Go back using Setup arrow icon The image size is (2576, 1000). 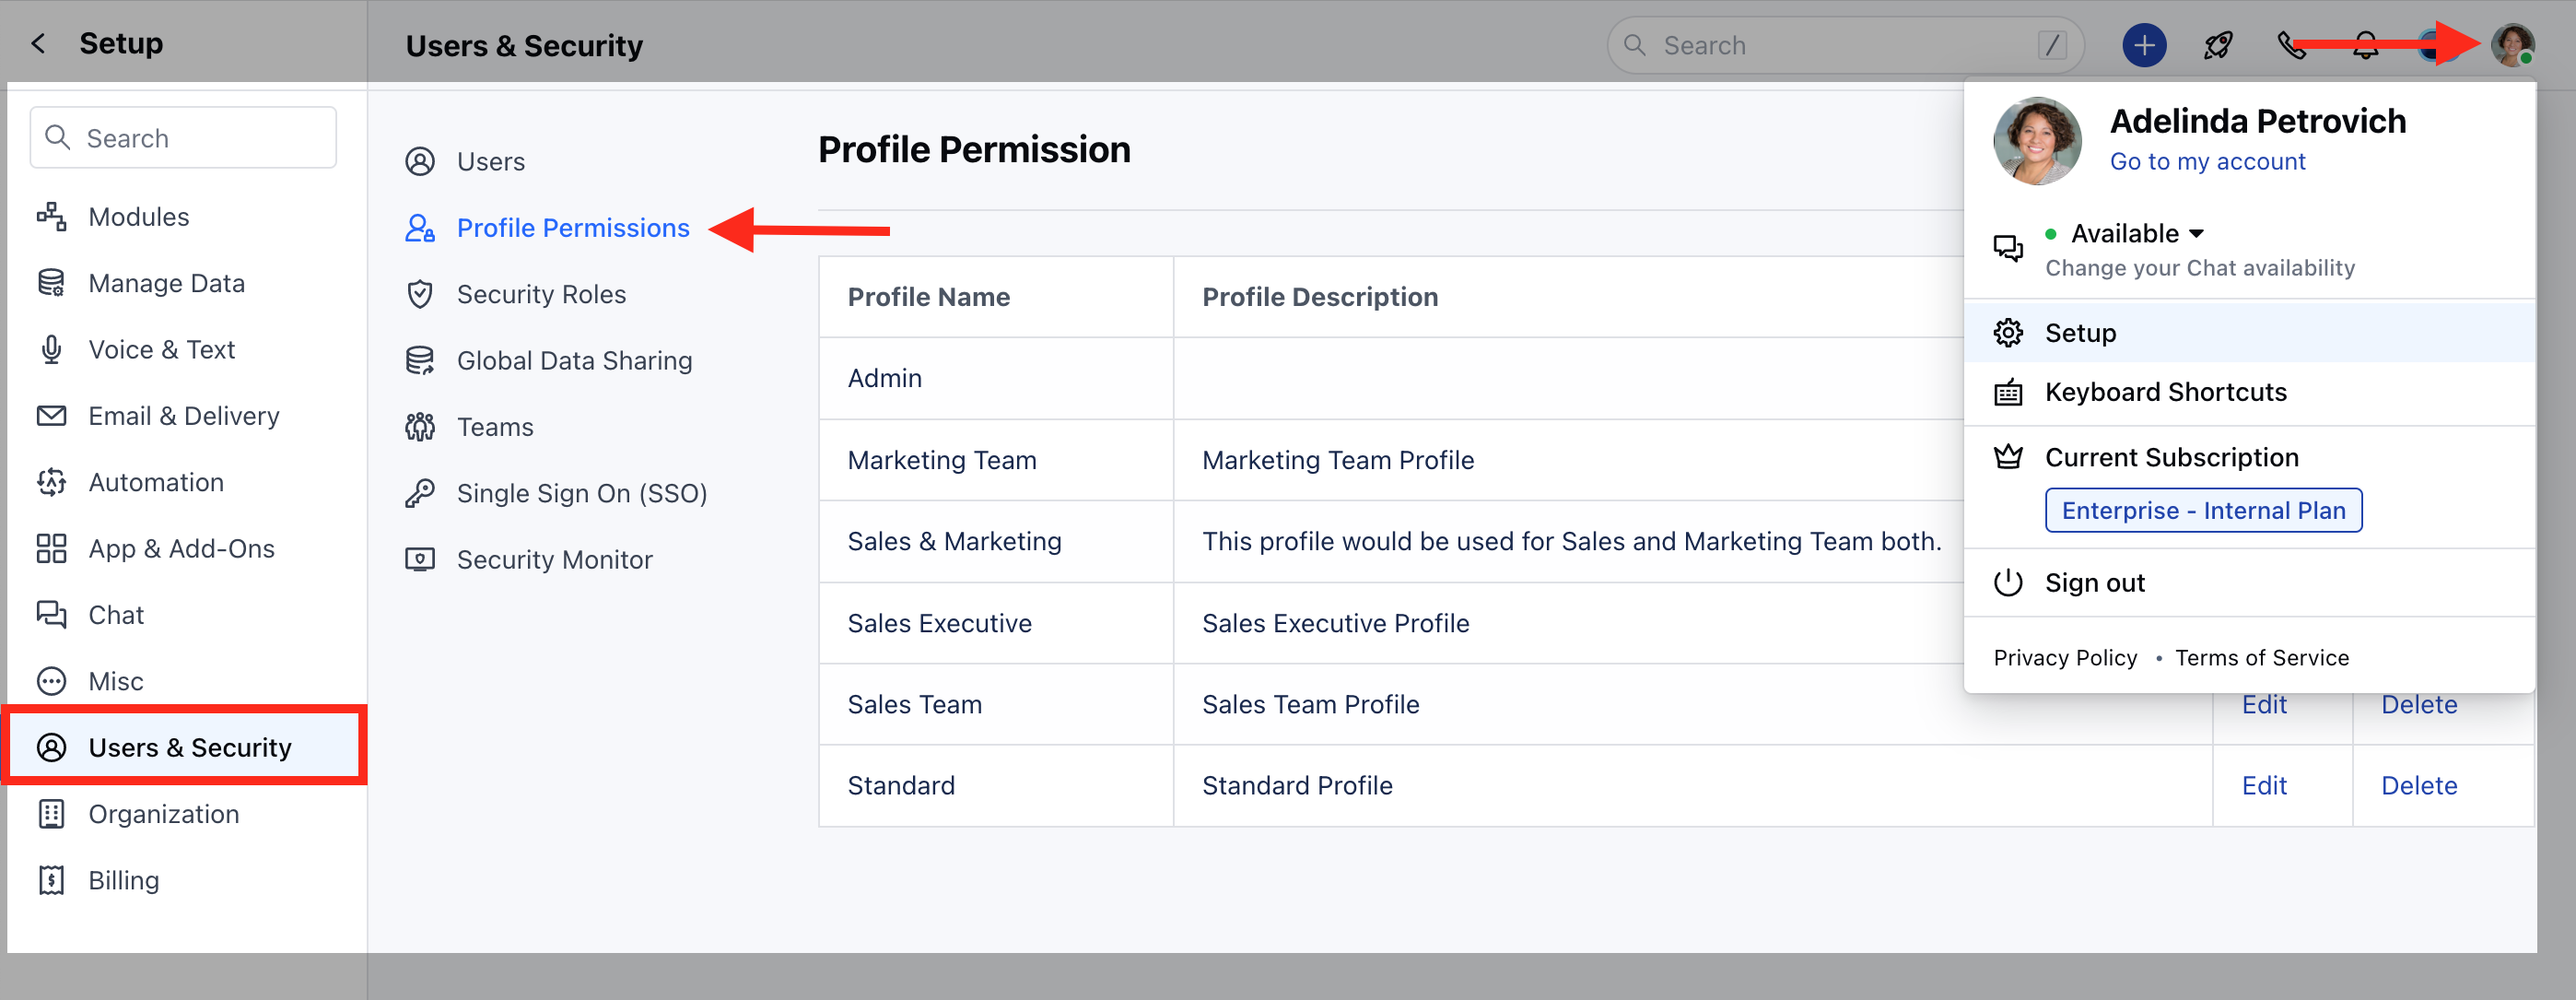39,43
